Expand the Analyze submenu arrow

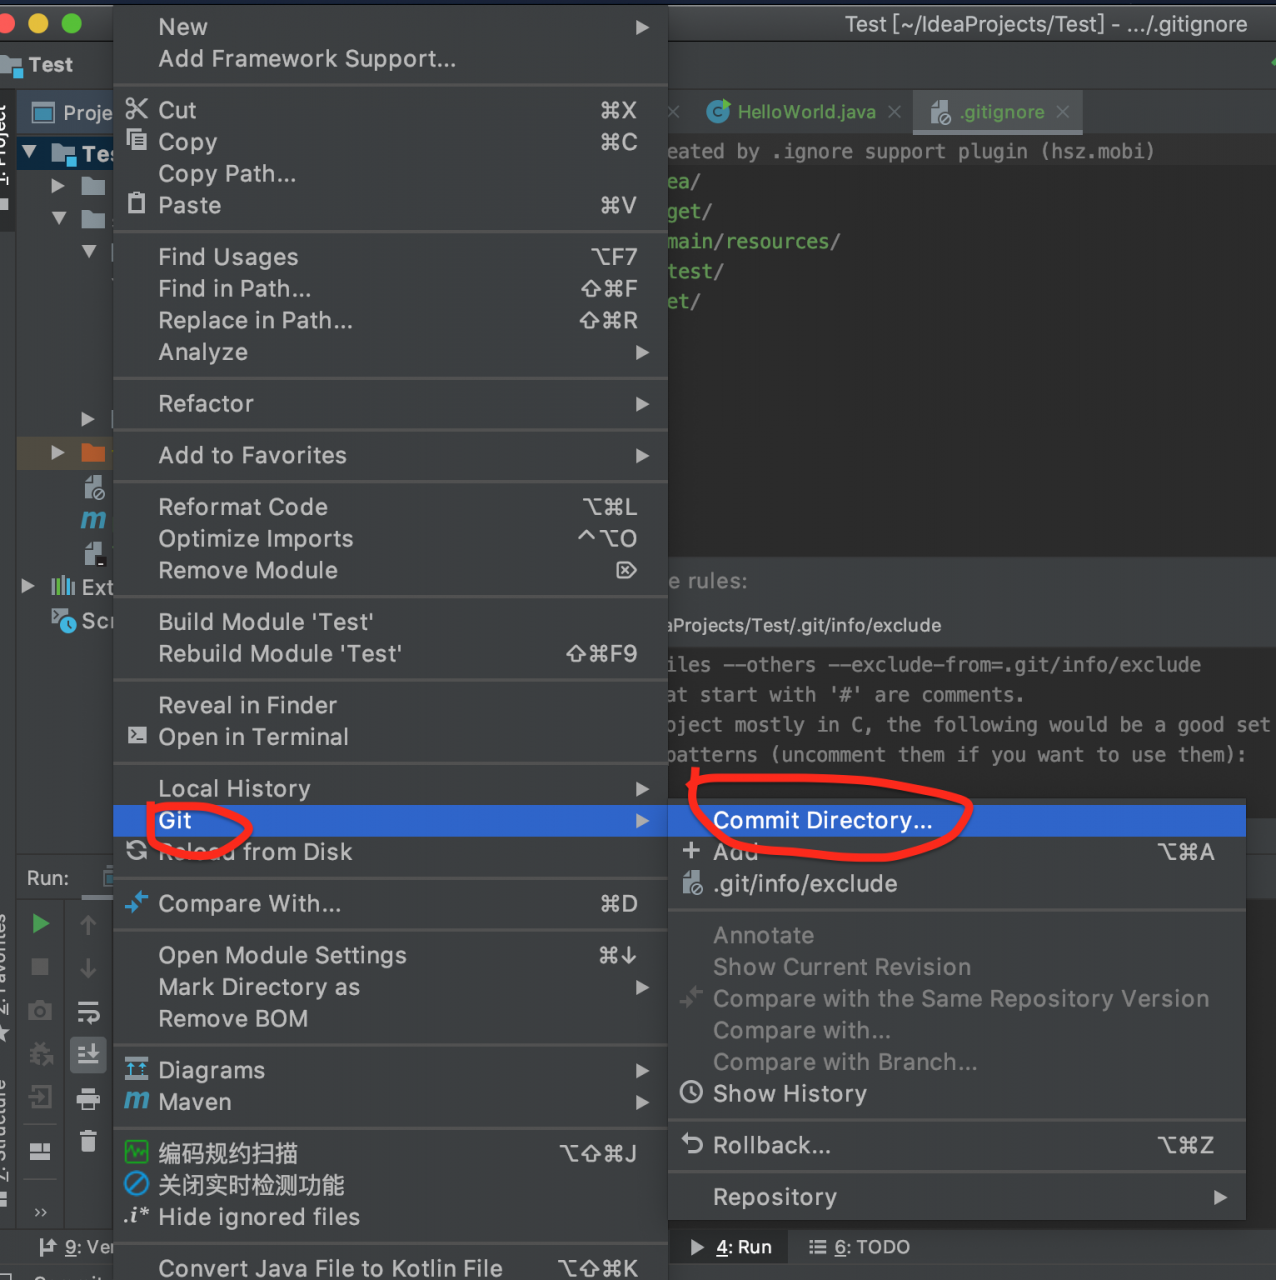(x=642, y=352)
